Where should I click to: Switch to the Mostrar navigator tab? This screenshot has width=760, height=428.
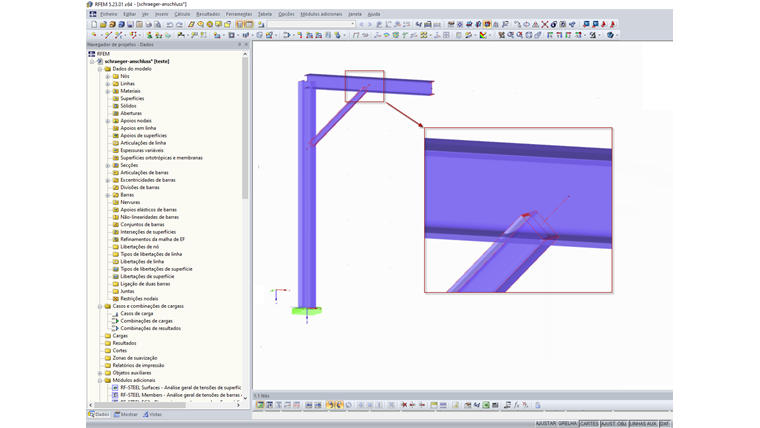pos(126,414)
